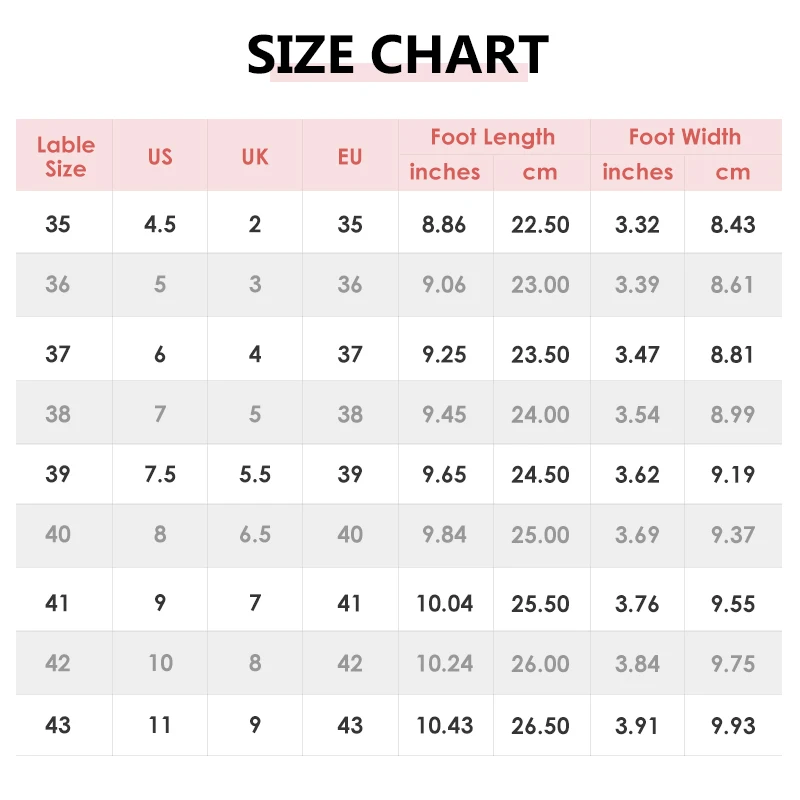Viewport: 800px width, 800px height.
Task: Click the 9.93 cm foot width cell
Action: pyautogui.click(x=732, y=724)
